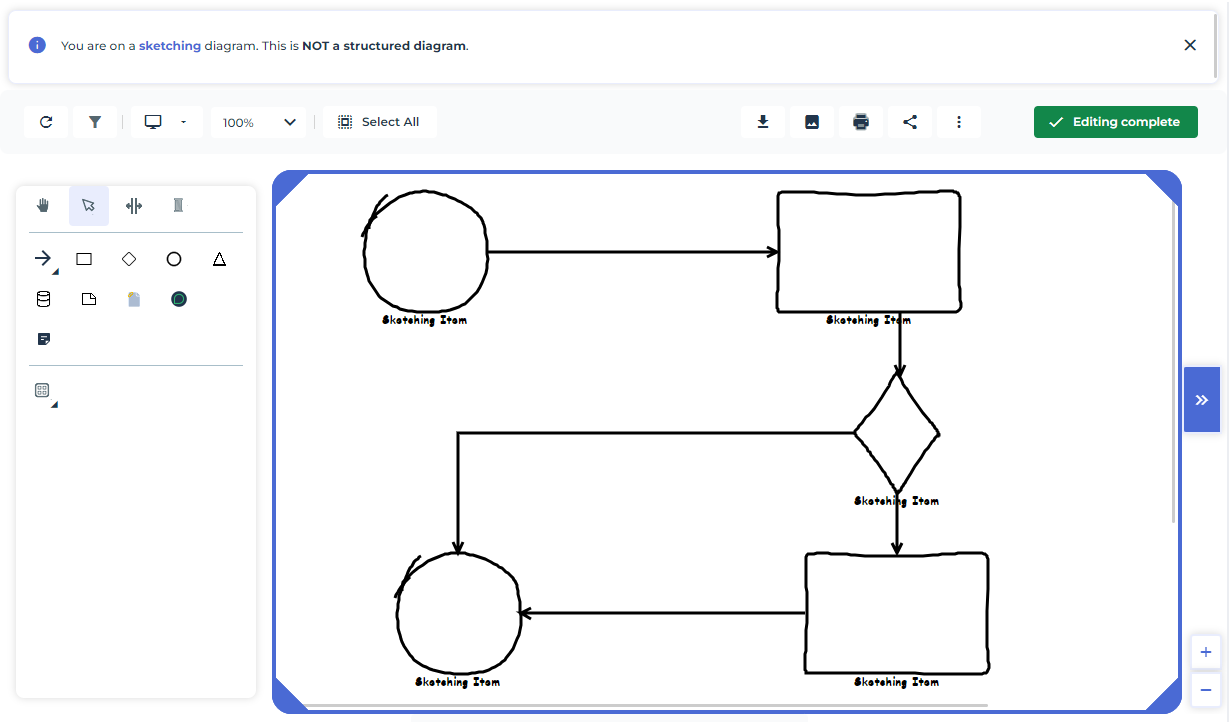Open the 100% zoom level dropdown
The image size is (1229, 722).
click(259, 122)
